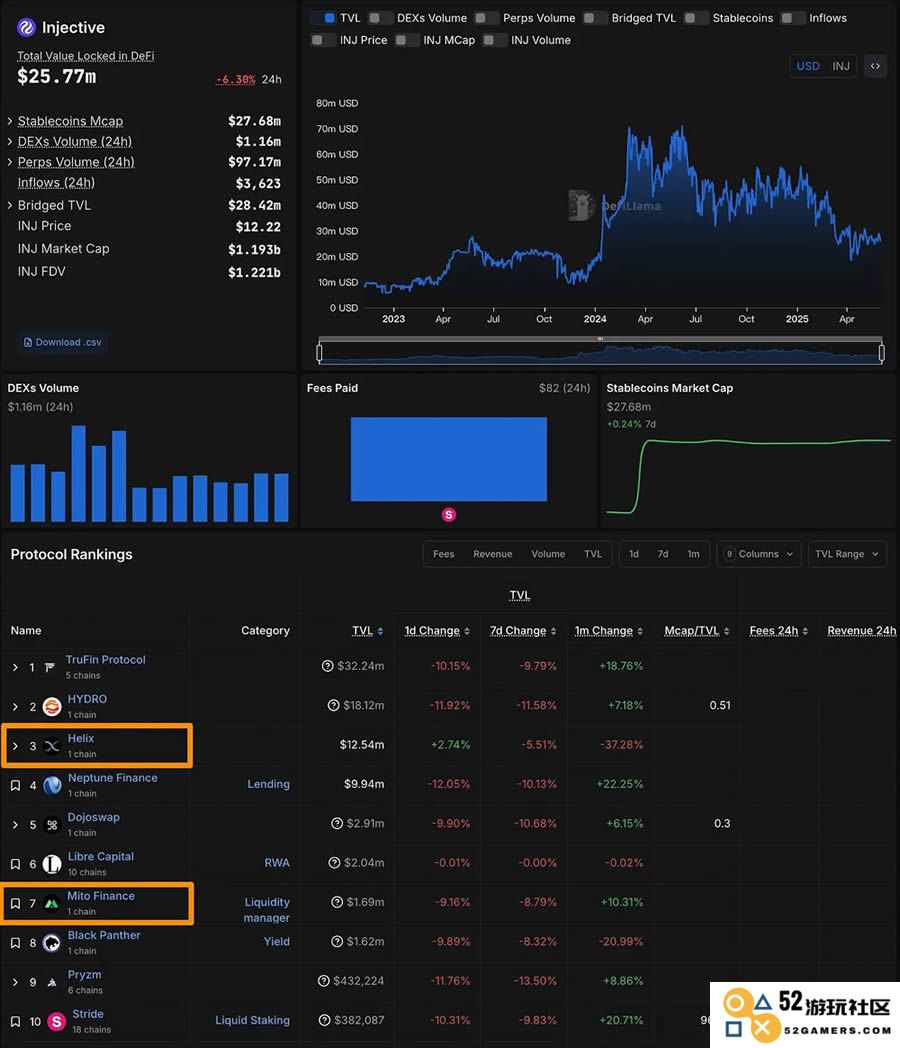
Task: Bookmark Libre Capital with its bookmark icon
Action: click(x=15, y=864)
